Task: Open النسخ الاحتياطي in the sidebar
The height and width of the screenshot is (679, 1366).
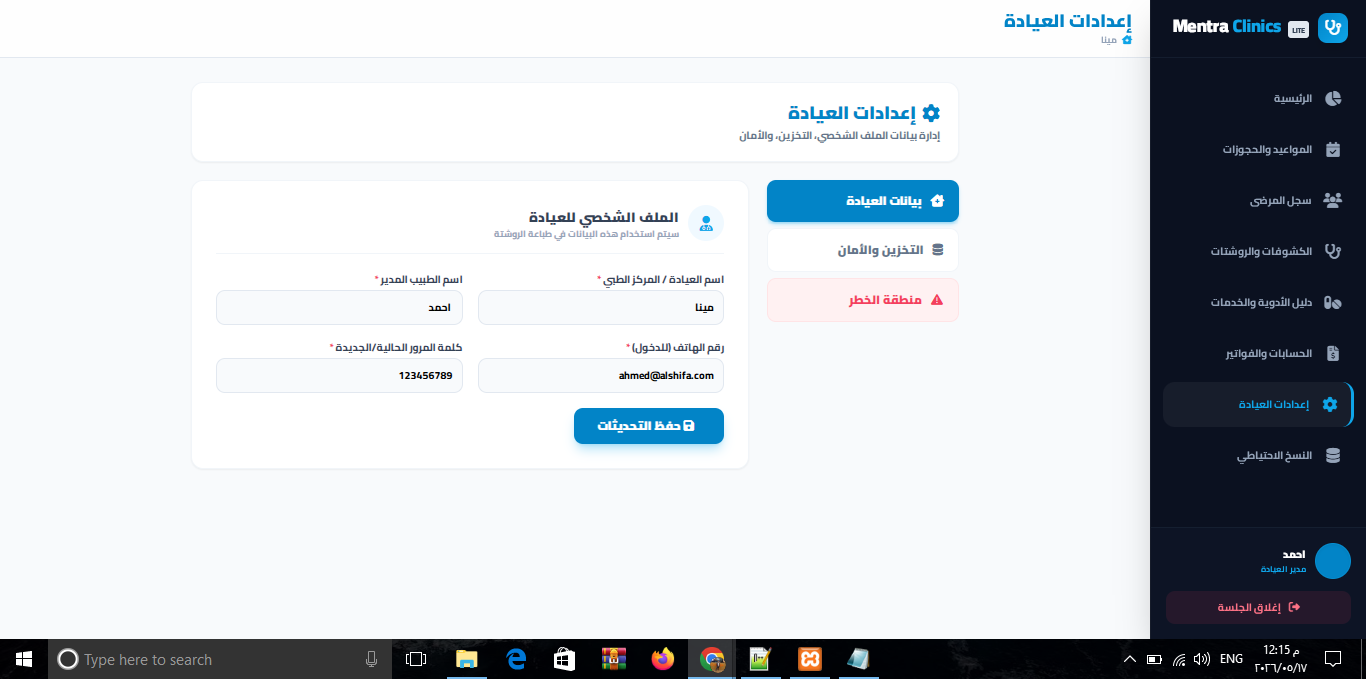Action: [1257, 455]
